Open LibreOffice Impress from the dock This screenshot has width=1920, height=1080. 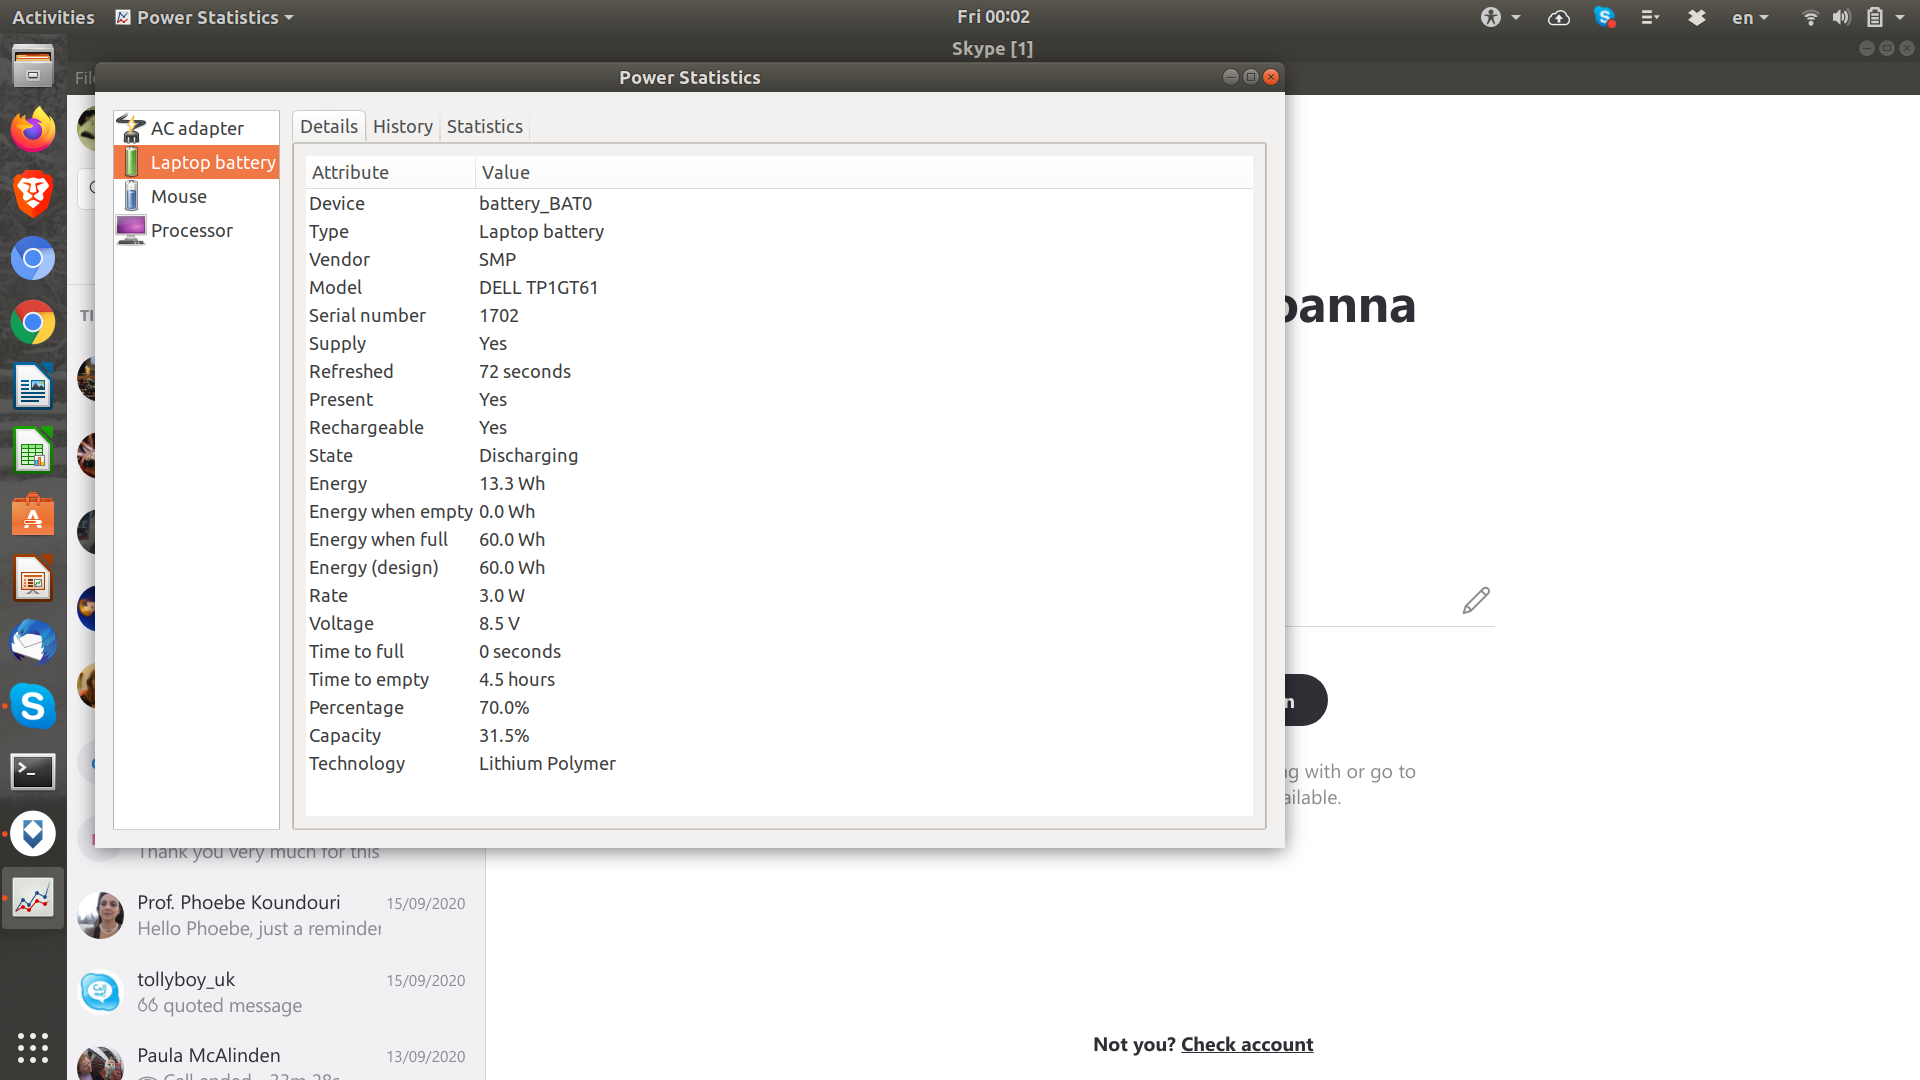(33, 579)
